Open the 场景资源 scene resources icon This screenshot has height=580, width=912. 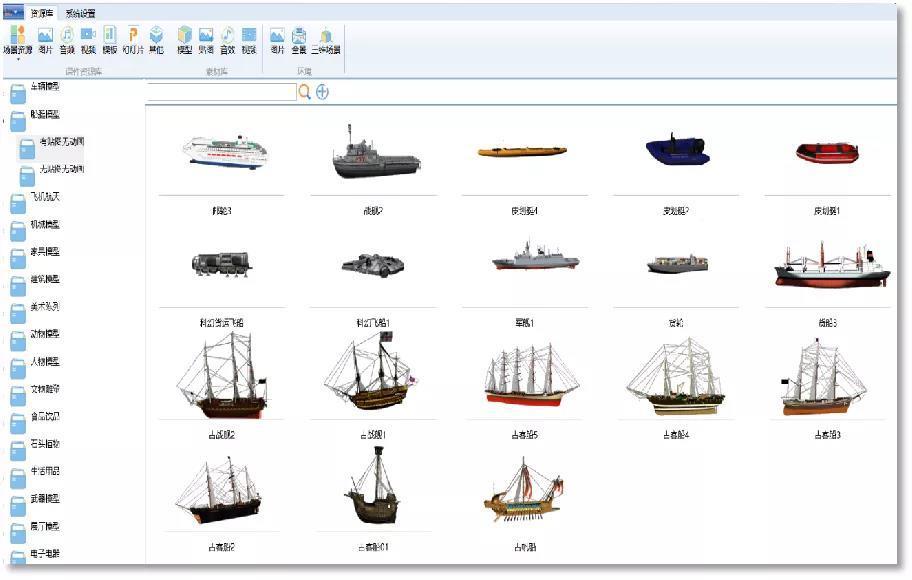click(18, 36)
